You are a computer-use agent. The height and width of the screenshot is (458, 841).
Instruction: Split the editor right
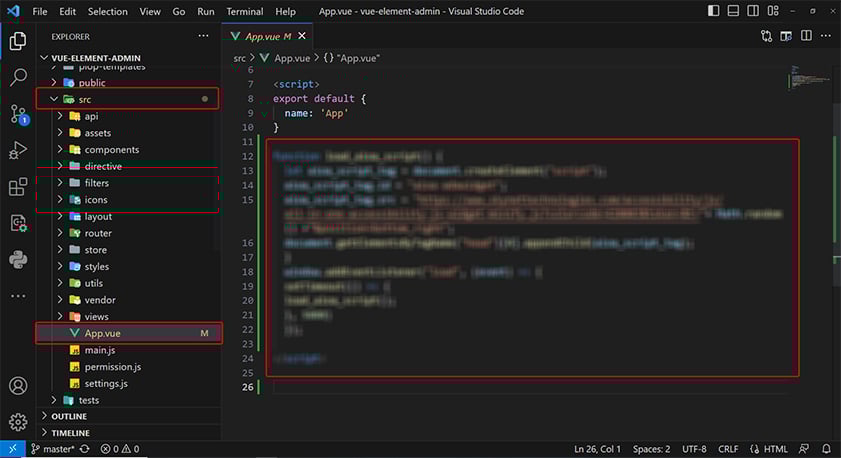806,36
